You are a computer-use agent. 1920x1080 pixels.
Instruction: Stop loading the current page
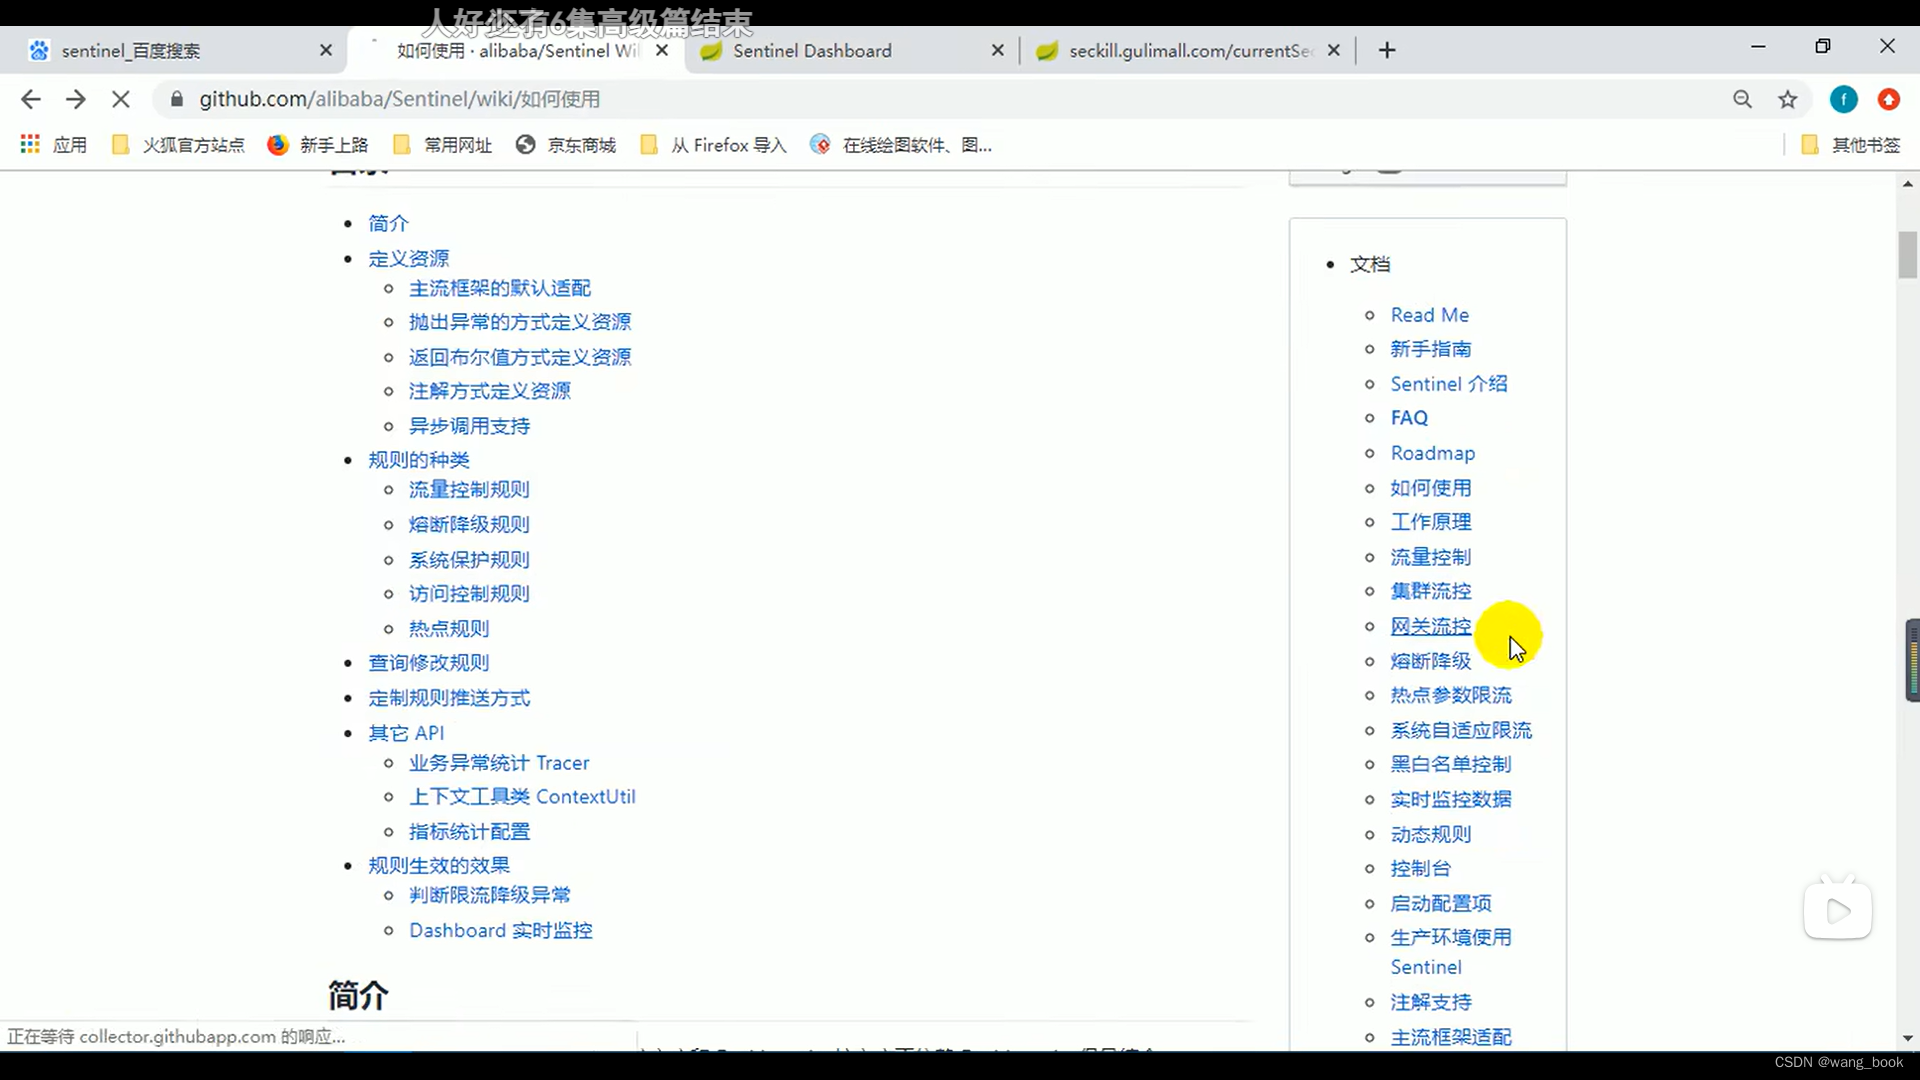(x=121, y=99)
